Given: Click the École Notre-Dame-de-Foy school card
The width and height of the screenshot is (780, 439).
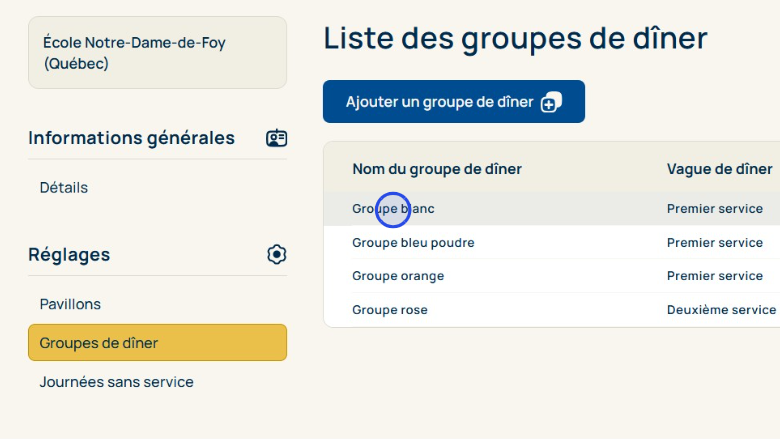Looking at the screenshot, I should [157, 53].
